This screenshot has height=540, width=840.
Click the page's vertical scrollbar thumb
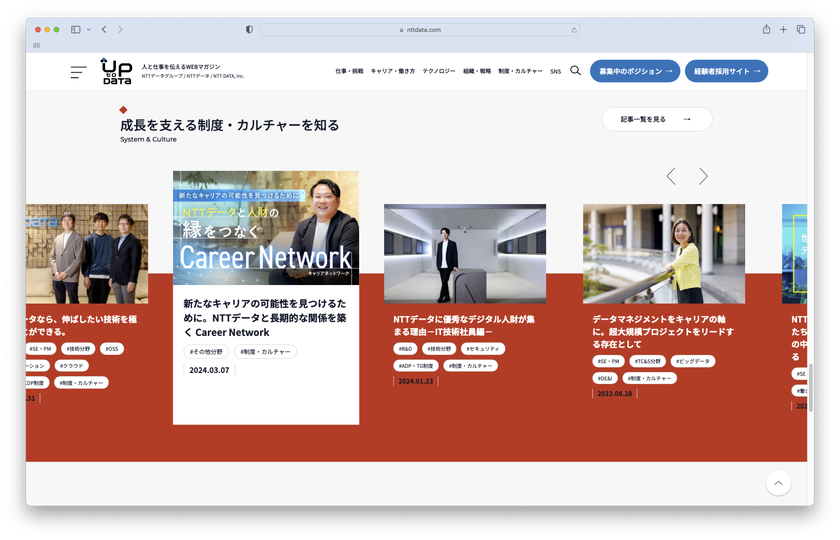coord(811,388)
